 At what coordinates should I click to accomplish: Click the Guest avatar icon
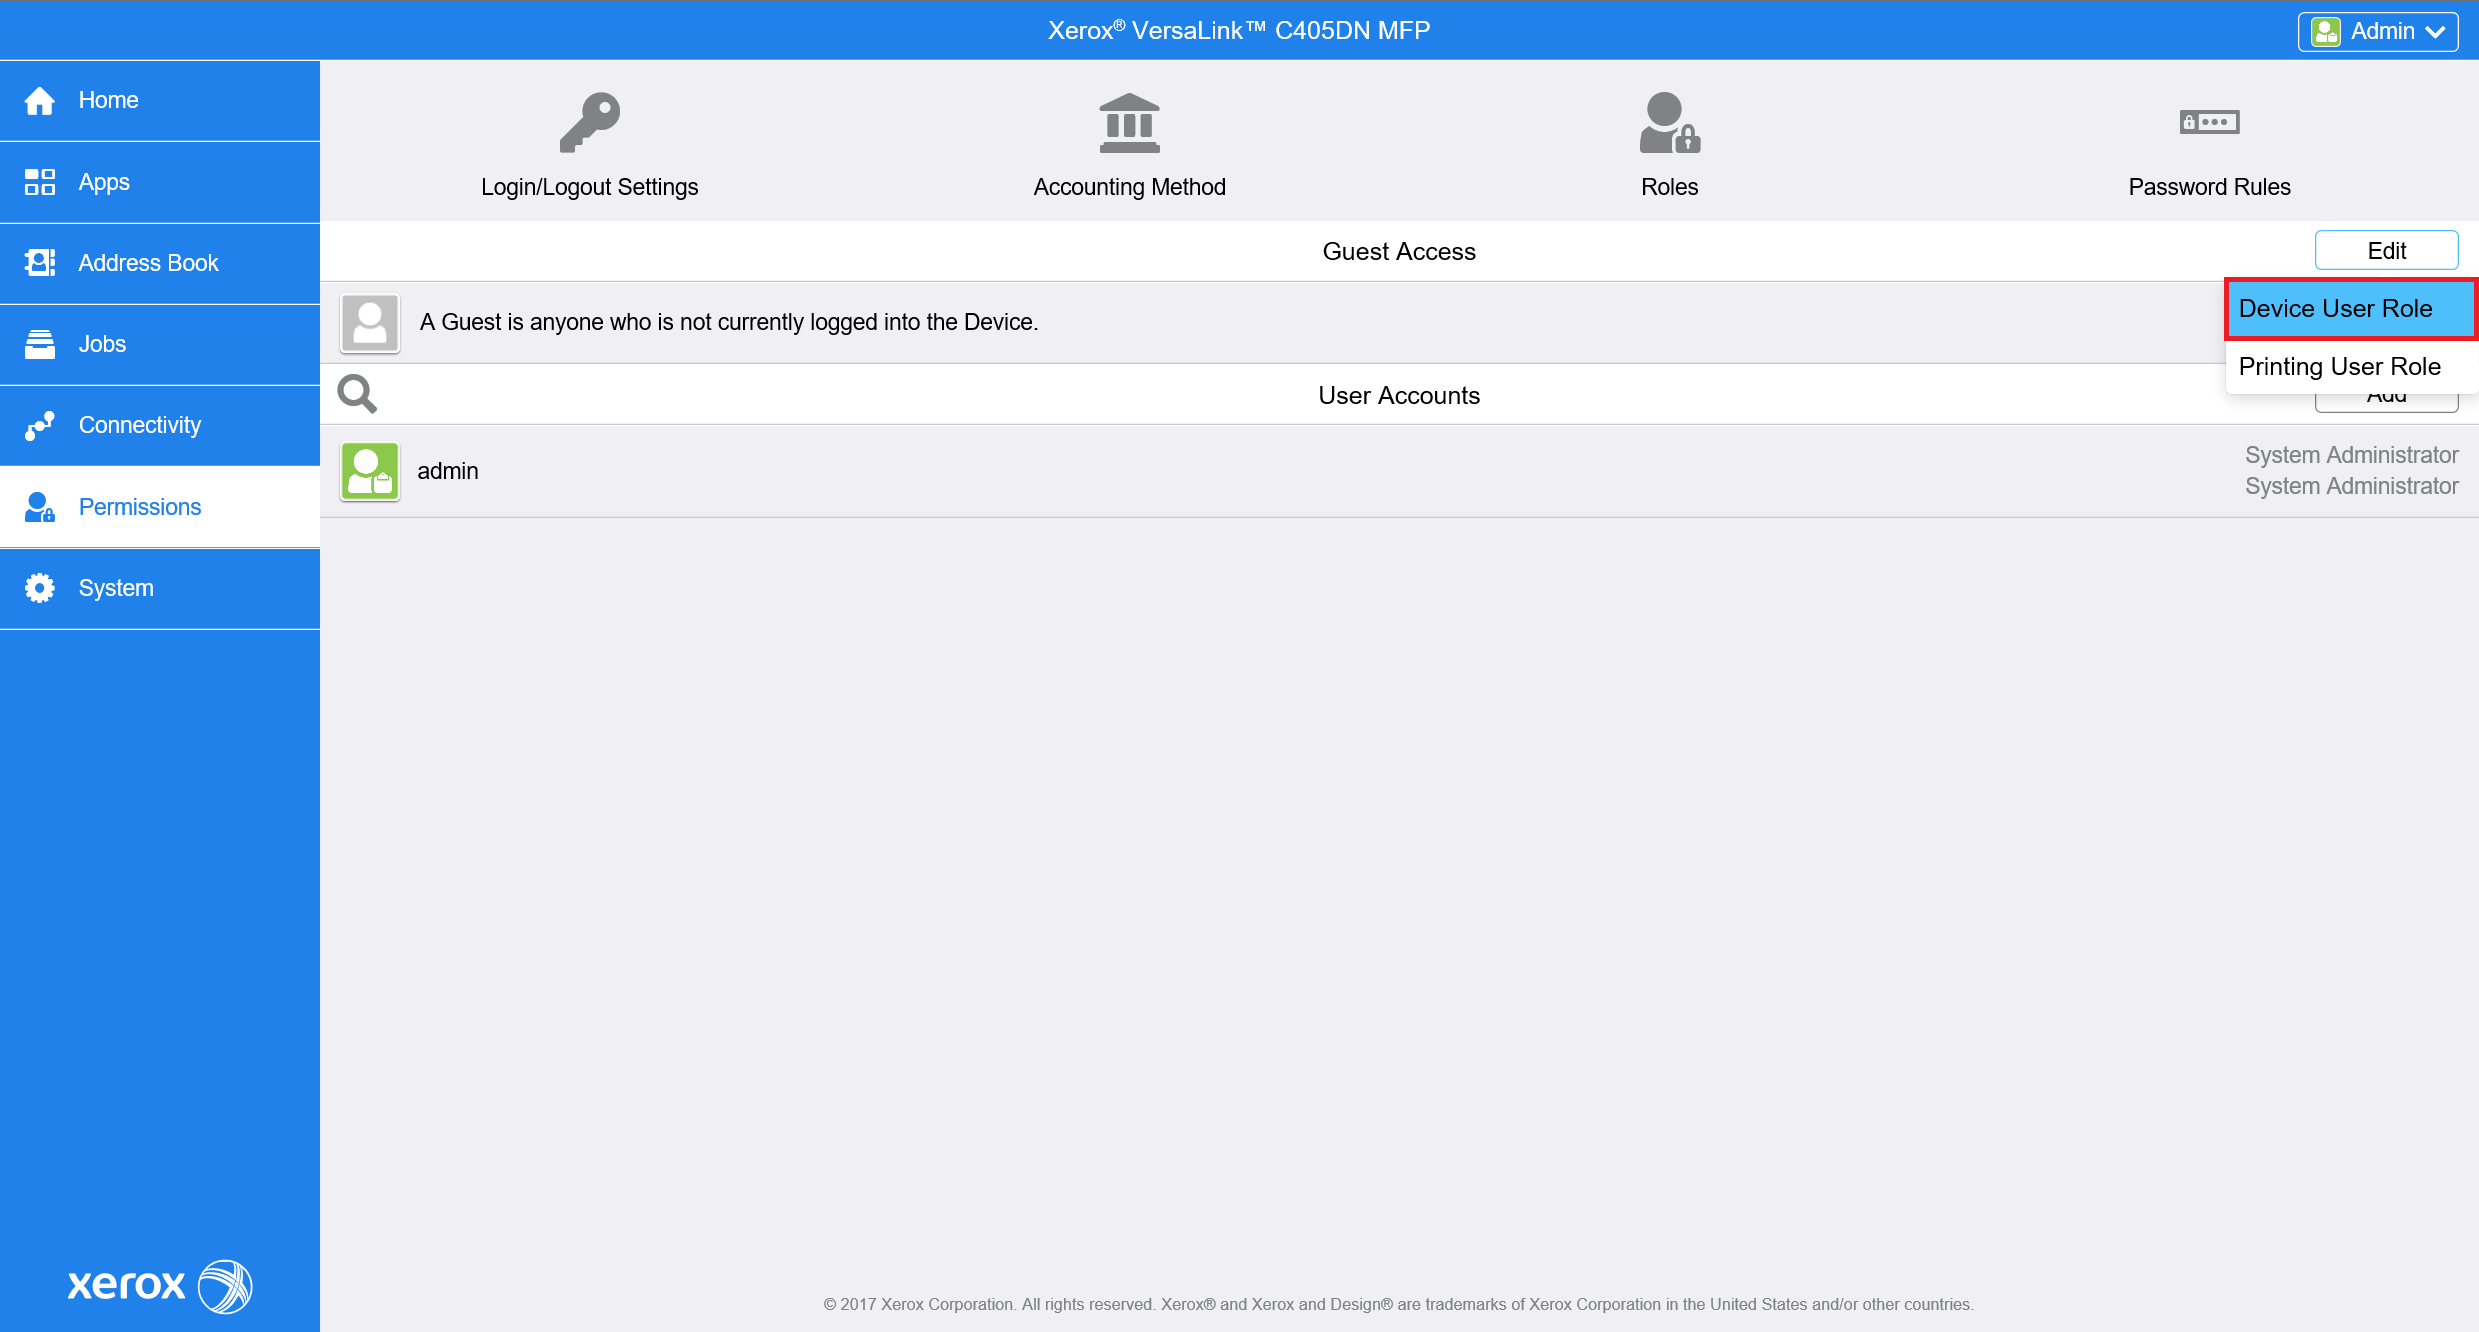tap(370, 322)
